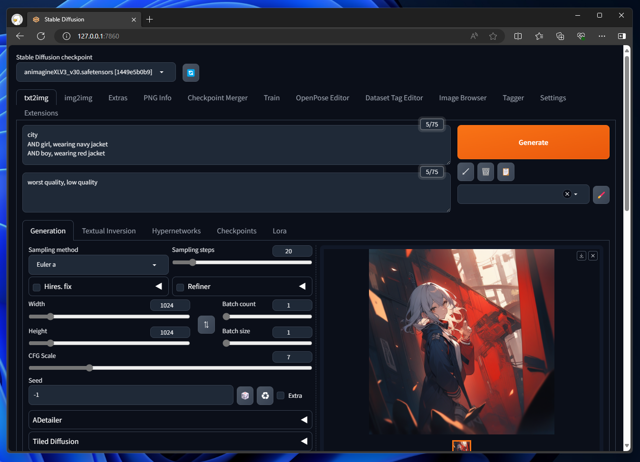Image resolution: width=640 pixels, height=462 pixels.
Task: Enable the Hires. fix checkbox
Action: pyautogui.click(x=36, y=287)
